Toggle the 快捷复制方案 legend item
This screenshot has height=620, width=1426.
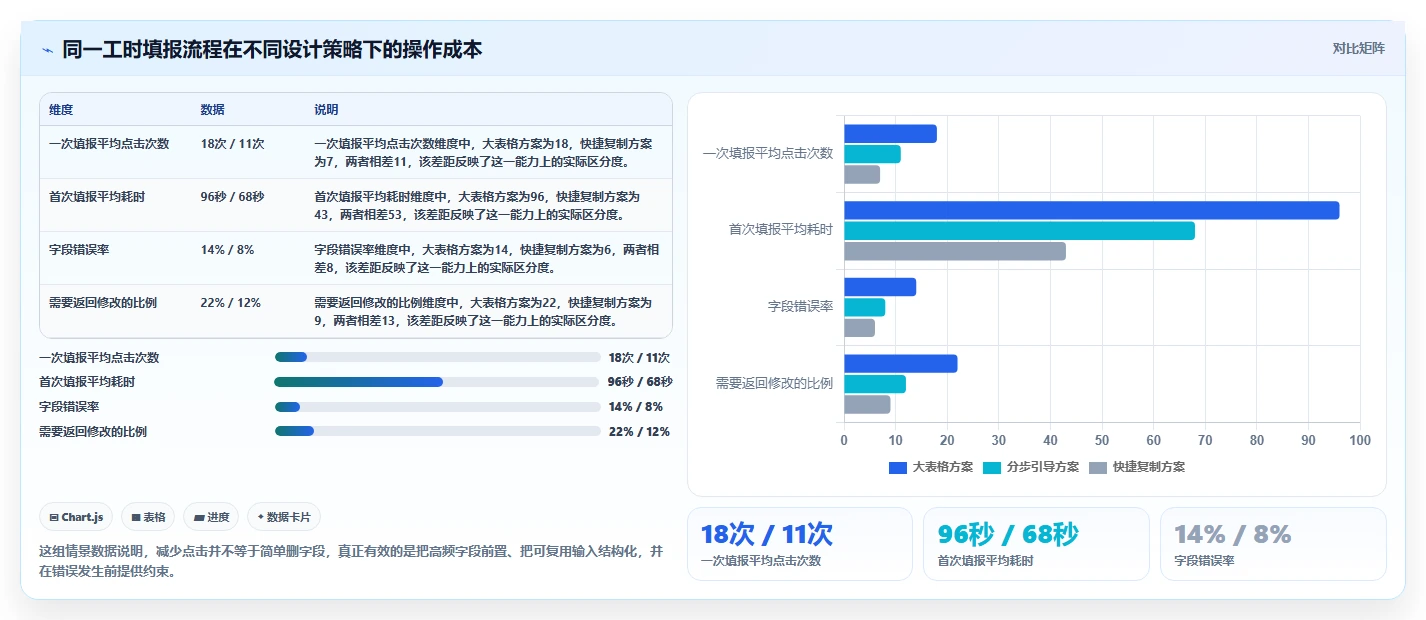click(x=1137, y=467)
